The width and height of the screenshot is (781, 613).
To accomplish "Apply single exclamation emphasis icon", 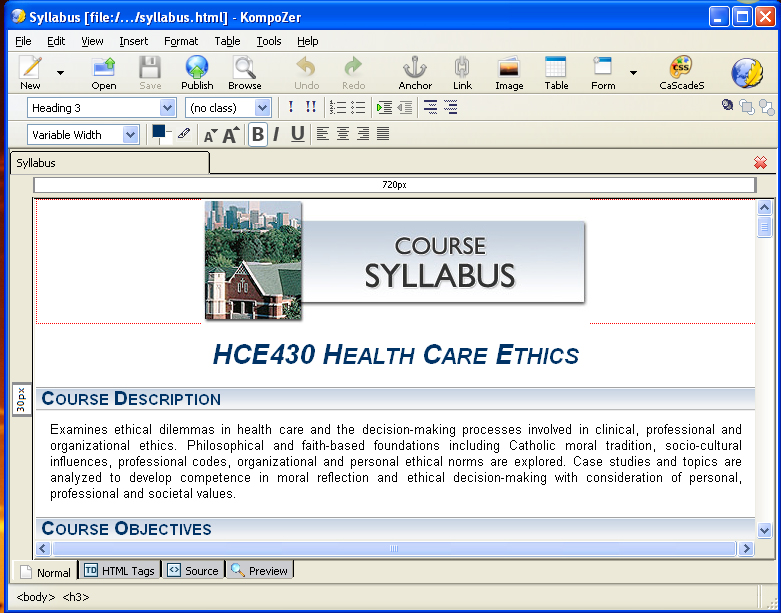I will pyautogui.click(x=291, y=107).
